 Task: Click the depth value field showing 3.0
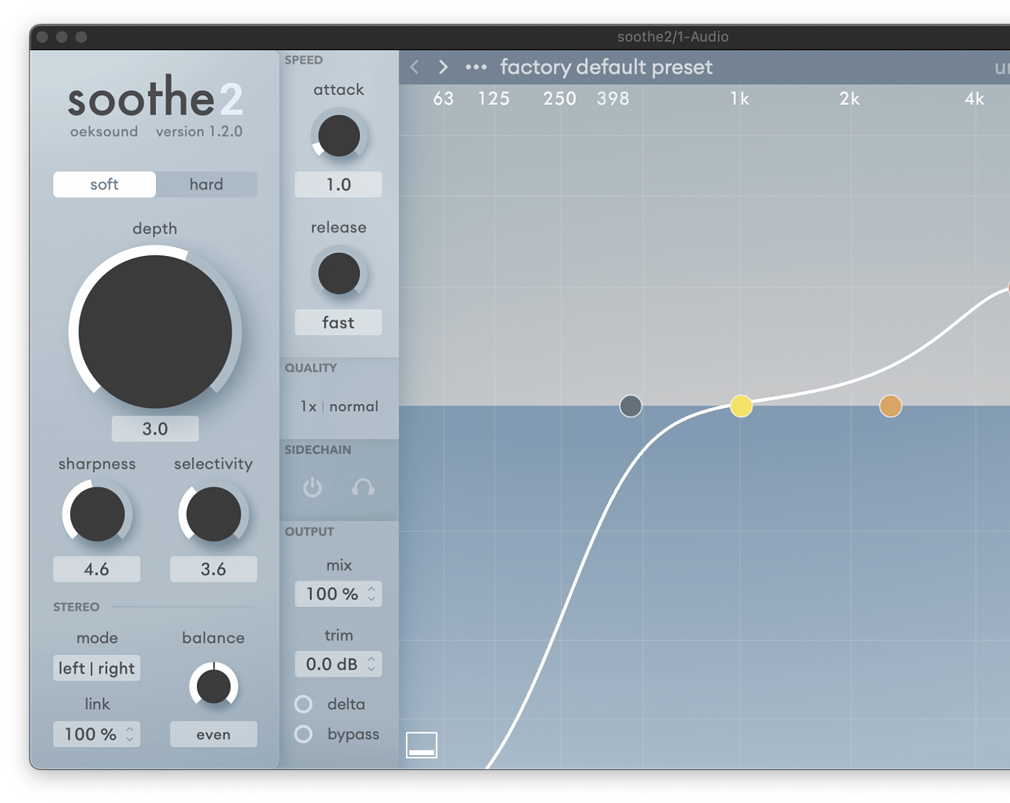coord(155,428)
